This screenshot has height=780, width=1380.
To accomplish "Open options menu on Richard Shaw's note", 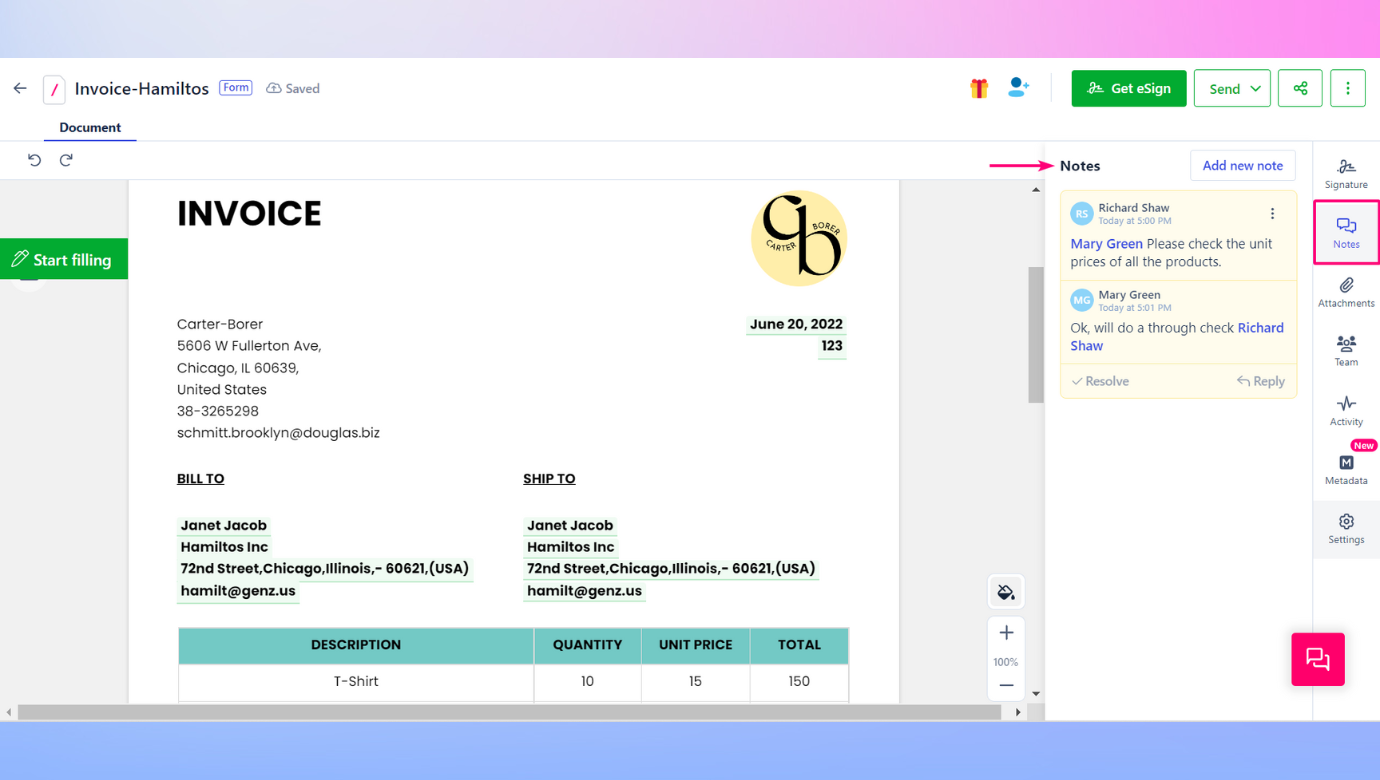I will pos(1272,212).
